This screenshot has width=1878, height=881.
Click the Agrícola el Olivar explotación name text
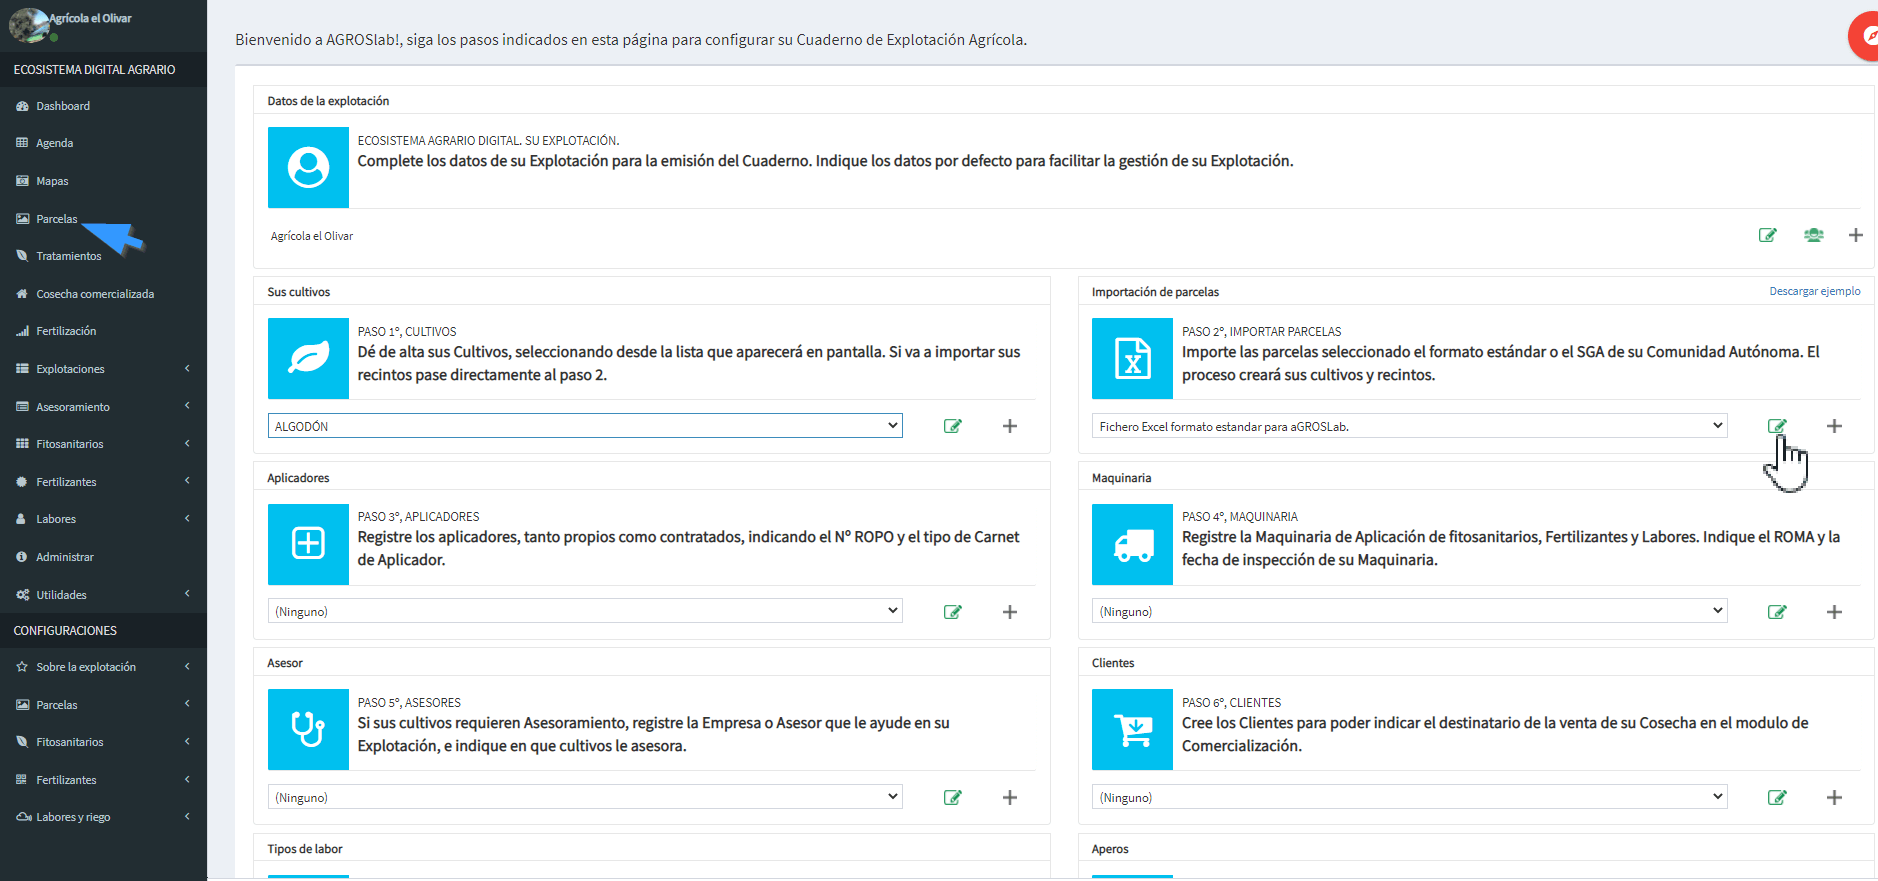[312, 236]
